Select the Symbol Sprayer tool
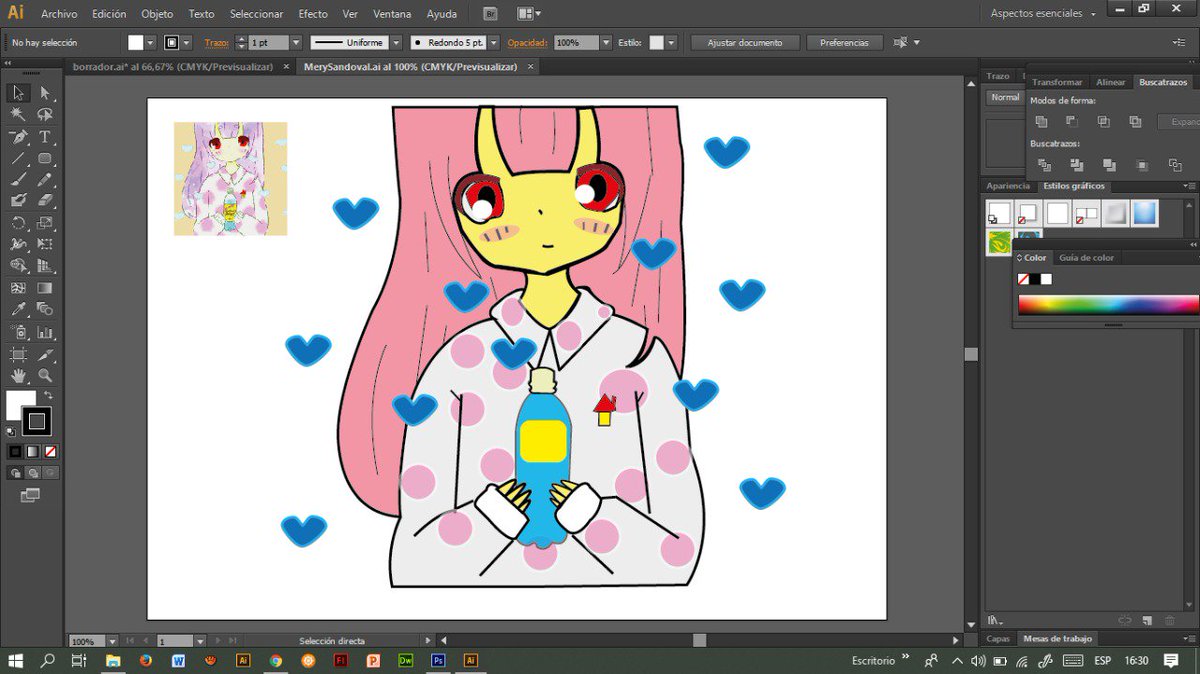This screenshot has width=1200, height=674. coord(18,332)
